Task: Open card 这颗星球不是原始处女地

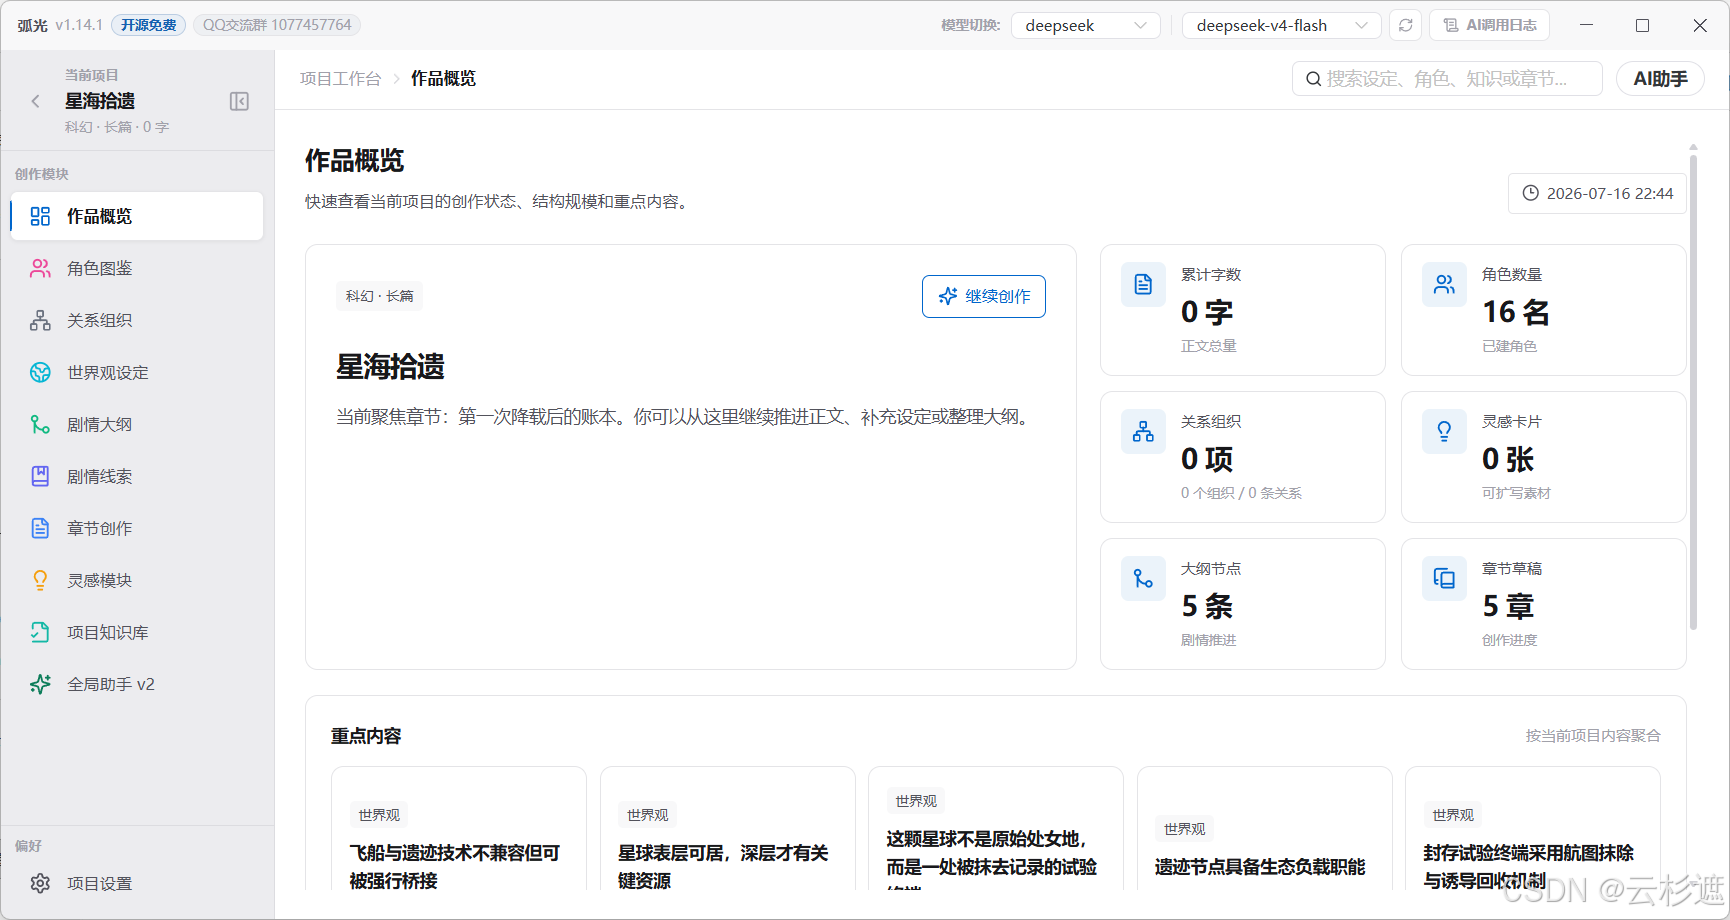Action: [x=995, y=828]
